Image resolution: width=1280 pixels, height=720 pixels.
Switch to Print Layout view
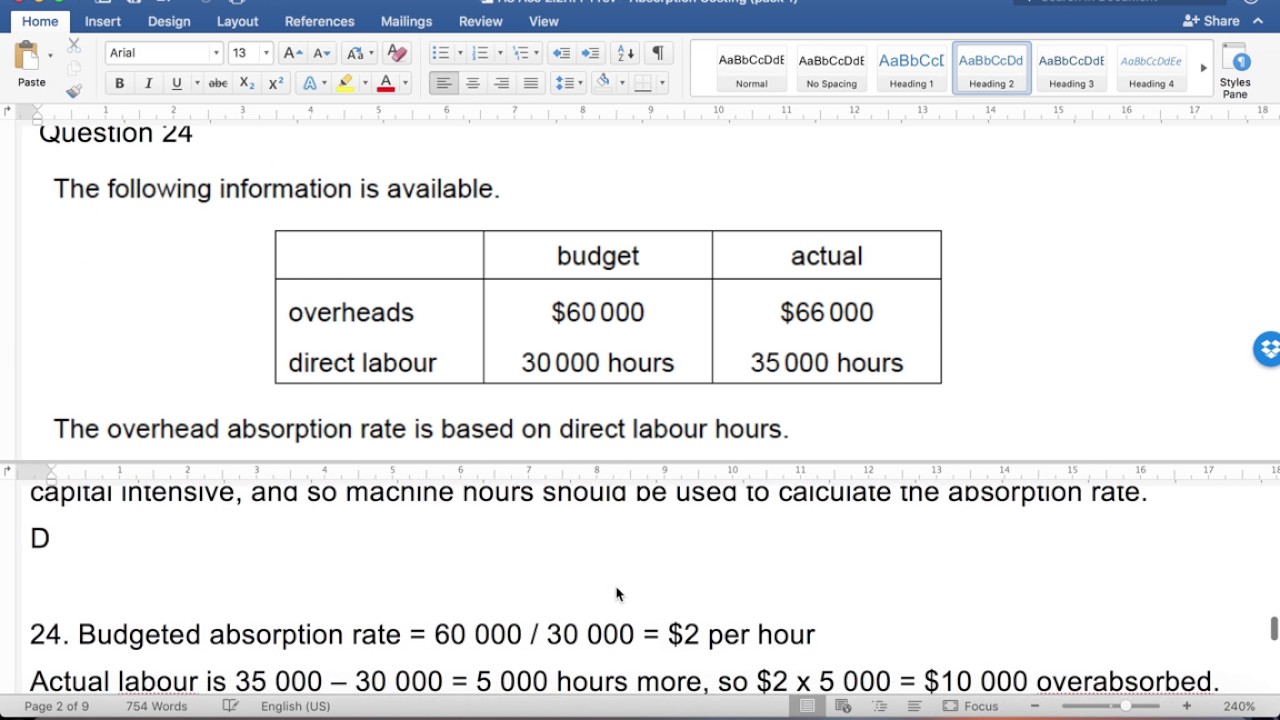click(x=807, y=706)
